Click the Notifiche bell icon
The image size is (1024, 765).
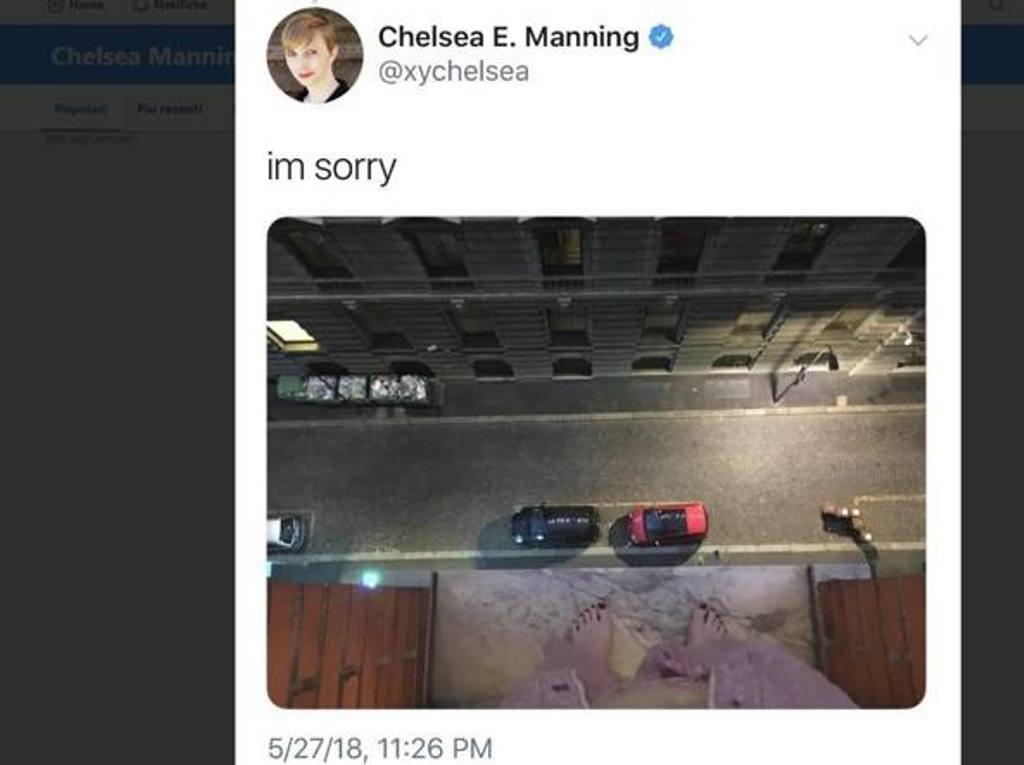point(141,5)
